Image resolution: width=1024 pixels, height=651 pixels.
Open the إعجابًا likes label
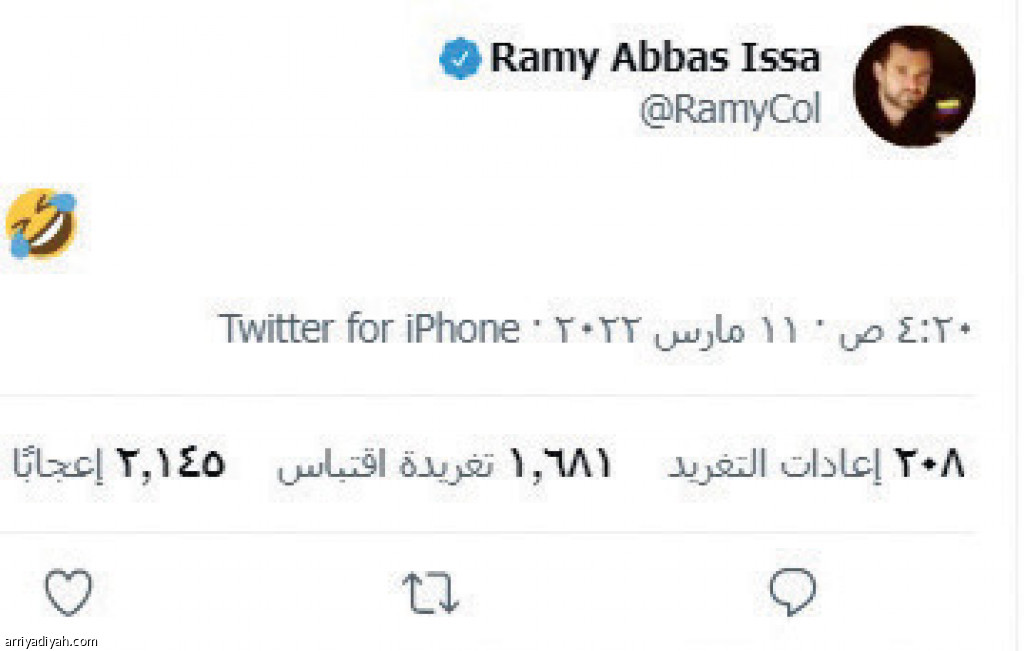click(x=57, y=462)
